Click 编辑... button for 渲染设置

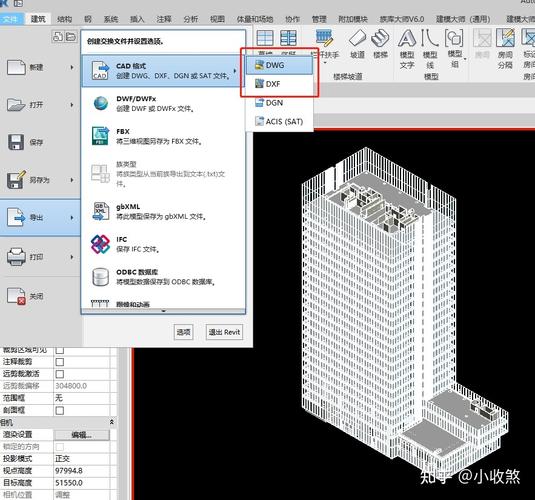point(82,434)
